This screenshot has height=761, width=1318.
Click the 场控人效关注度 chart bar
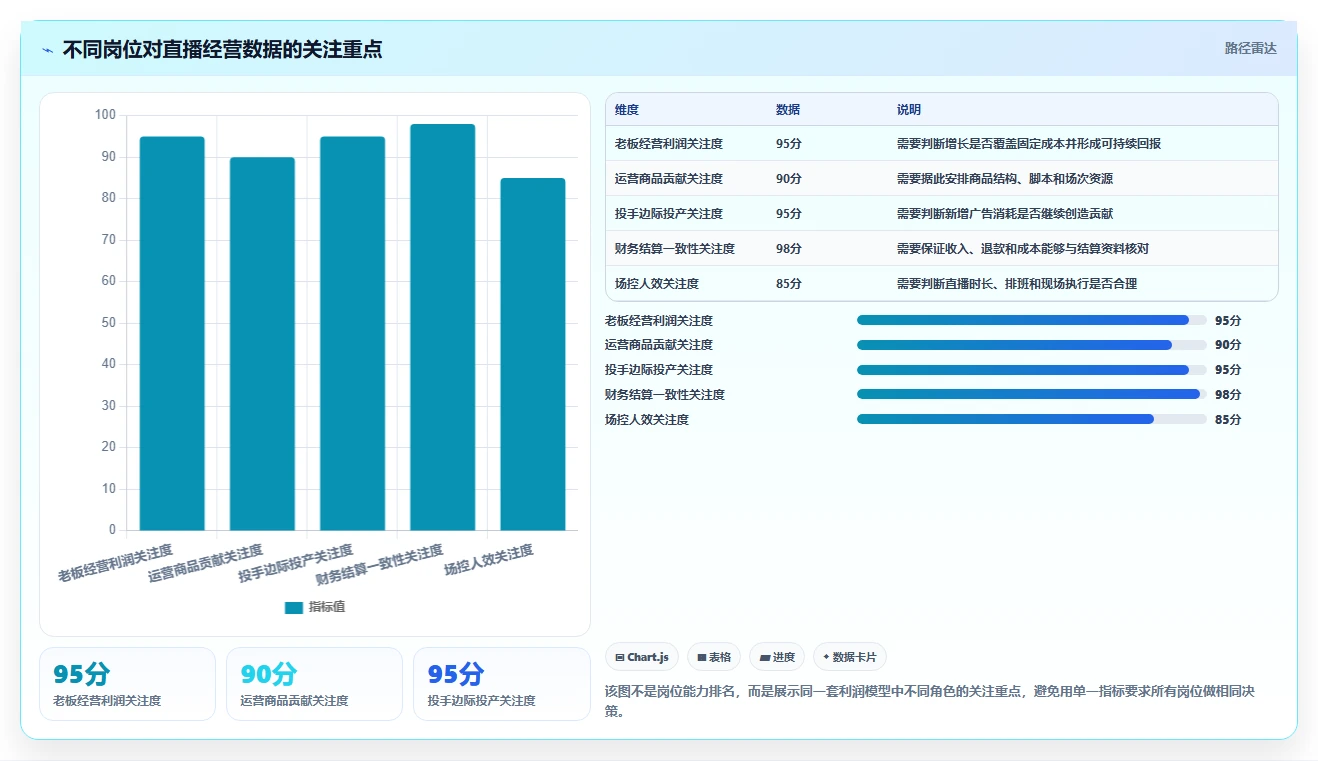point(533,354)
